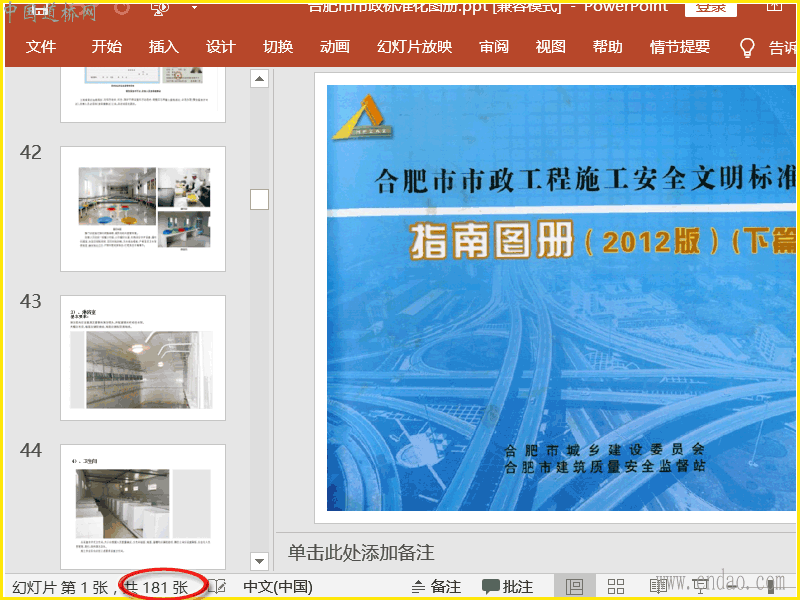Expand the Quick Access Toolbar customize arrow

194,8
